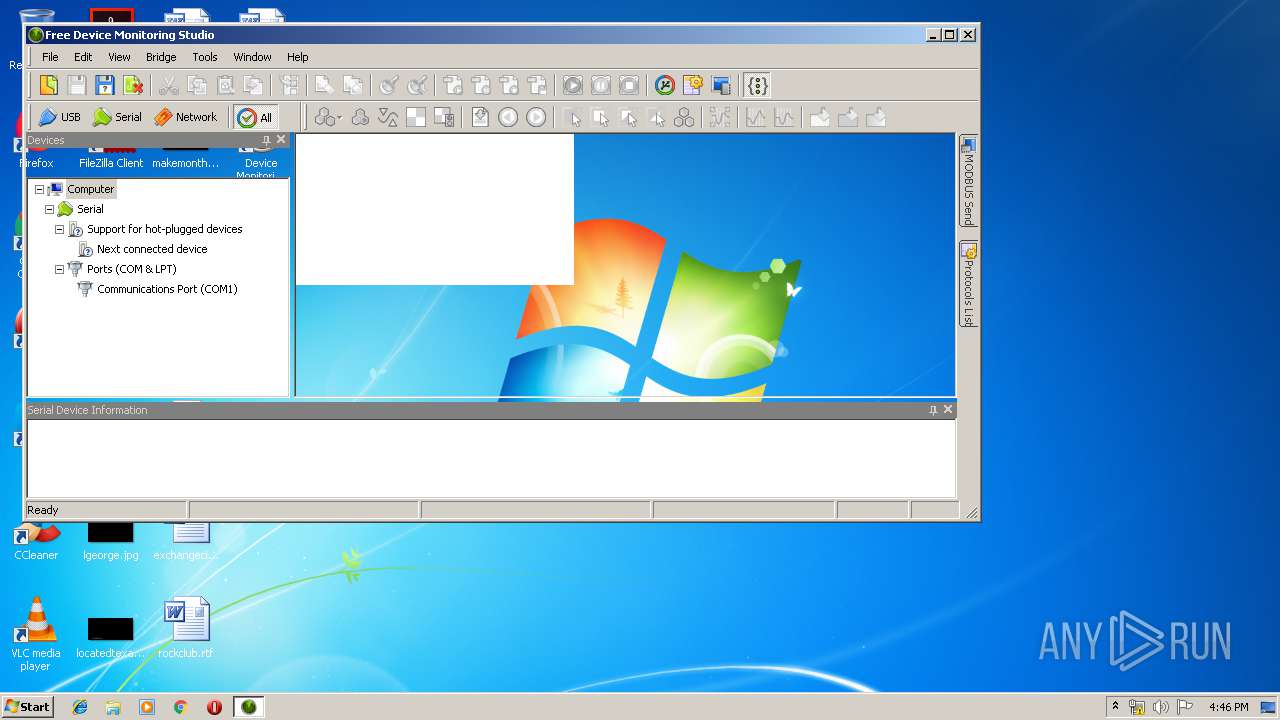Select the Computer tree item

[91, 189]
